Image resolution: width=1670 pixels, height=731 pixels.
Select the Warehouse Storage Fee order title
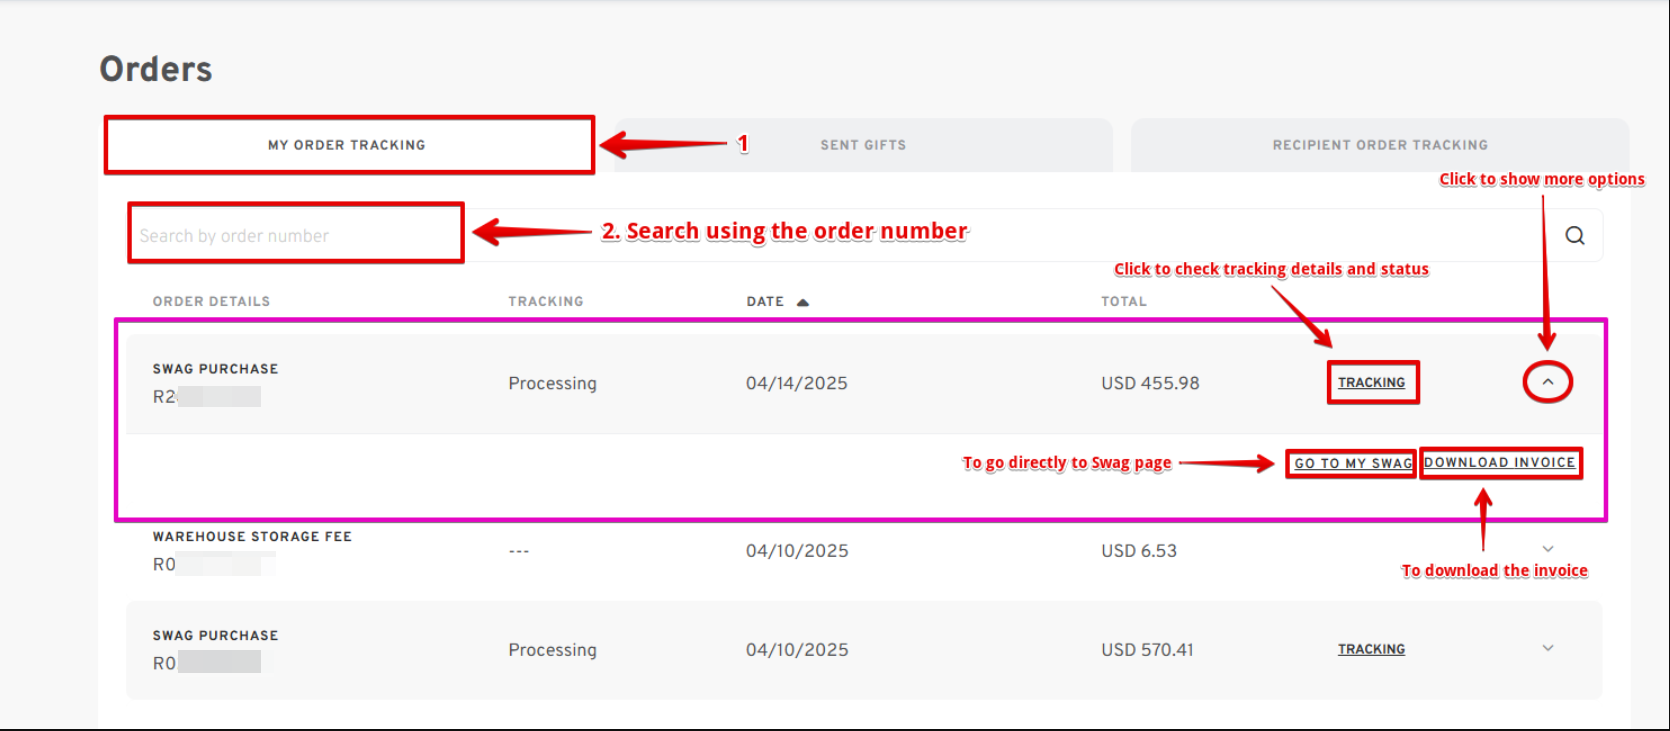click(x=252, y=537)
